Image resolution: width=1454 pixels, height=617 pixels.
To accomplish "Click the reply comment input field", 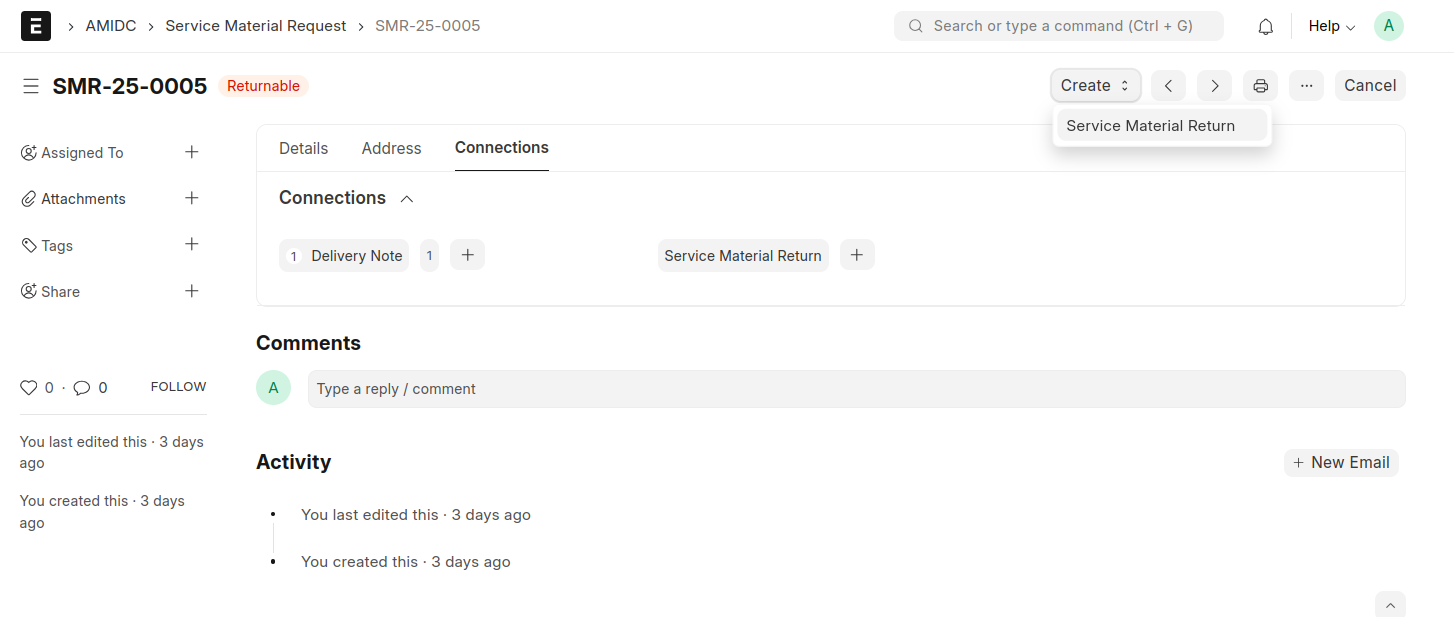I will (x=855, y=388).
